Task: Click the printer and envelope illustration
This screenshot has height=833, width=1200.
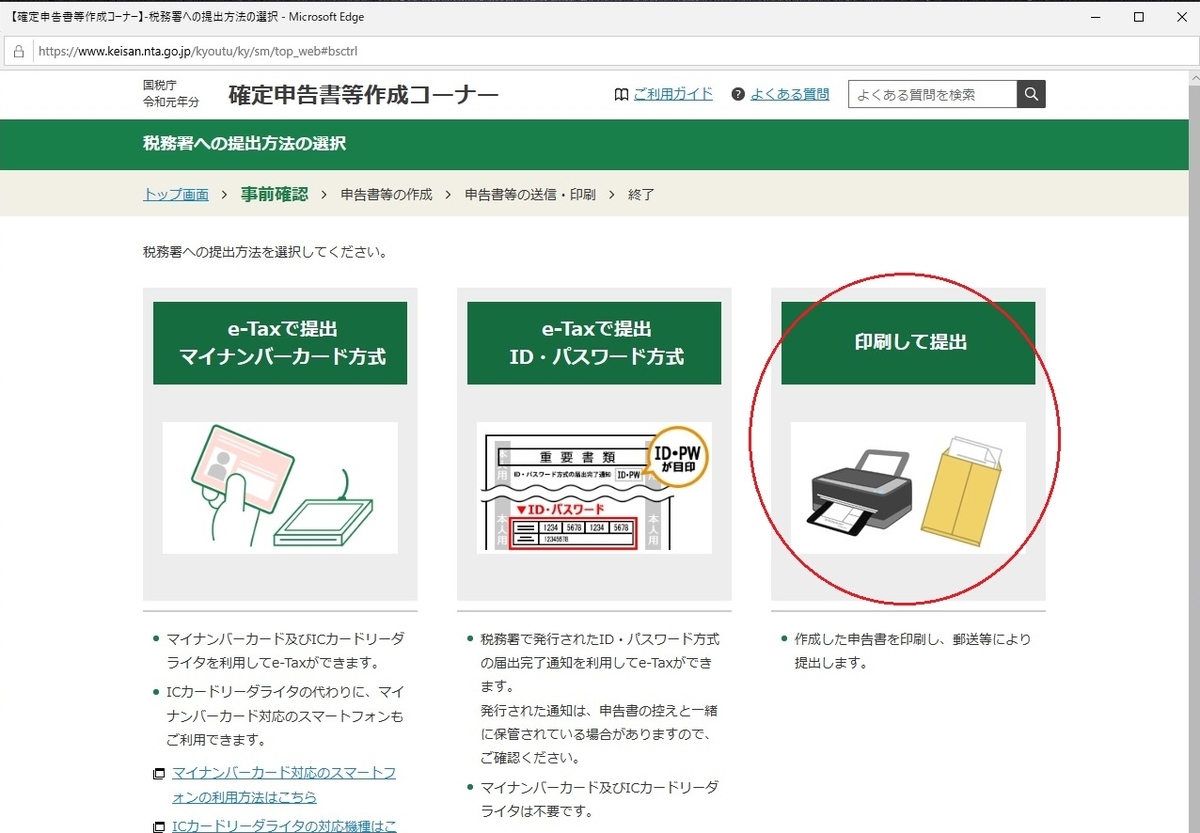Action: tap(908, 488)
